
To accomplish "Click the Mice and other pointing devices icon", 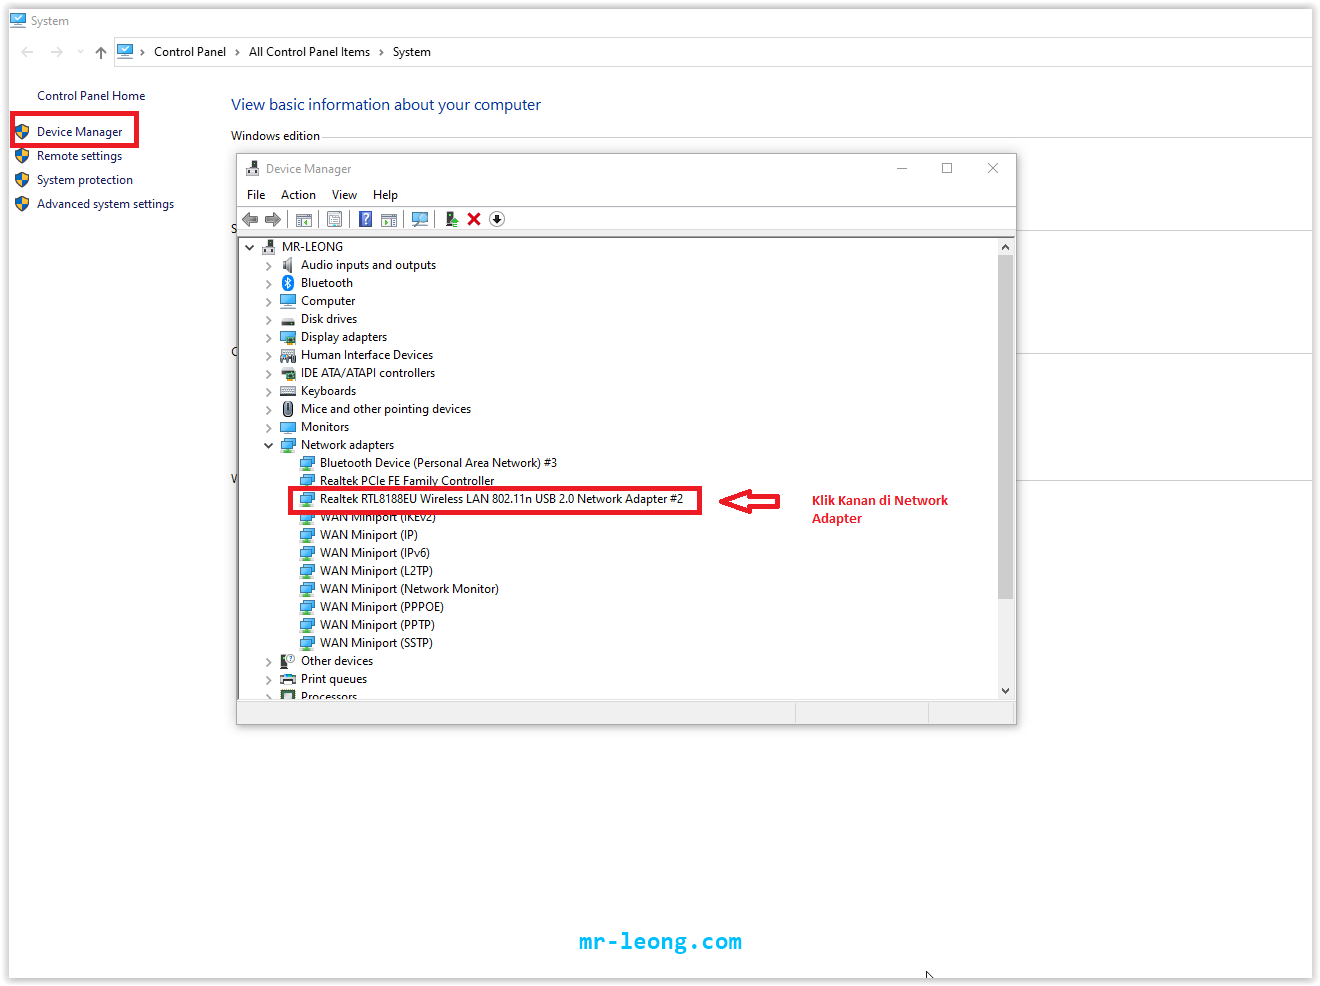I will click(x=288, y=409).
